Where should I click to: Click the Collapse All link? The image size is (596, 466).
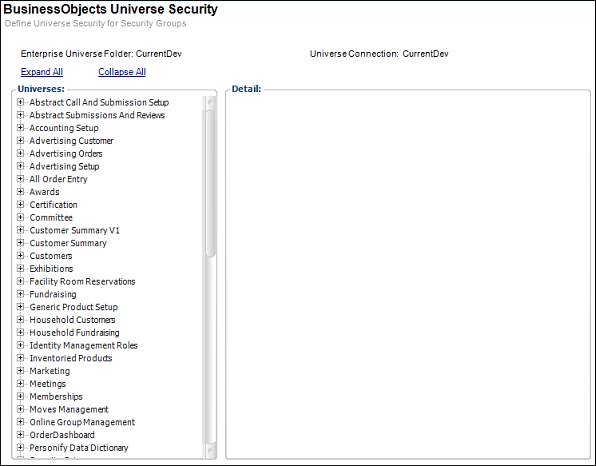(122, 72)
